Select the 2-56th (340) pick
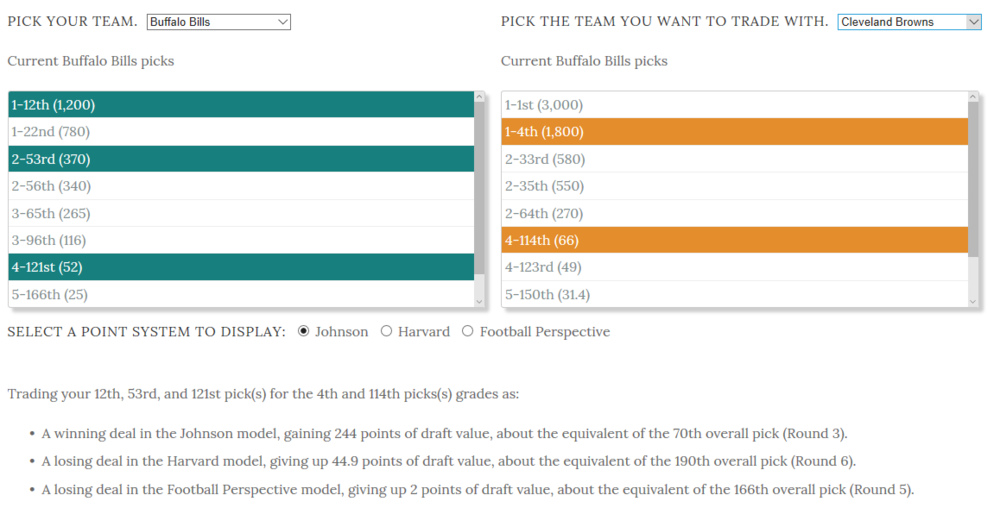The image size is (1000, 514). point(241,186)
